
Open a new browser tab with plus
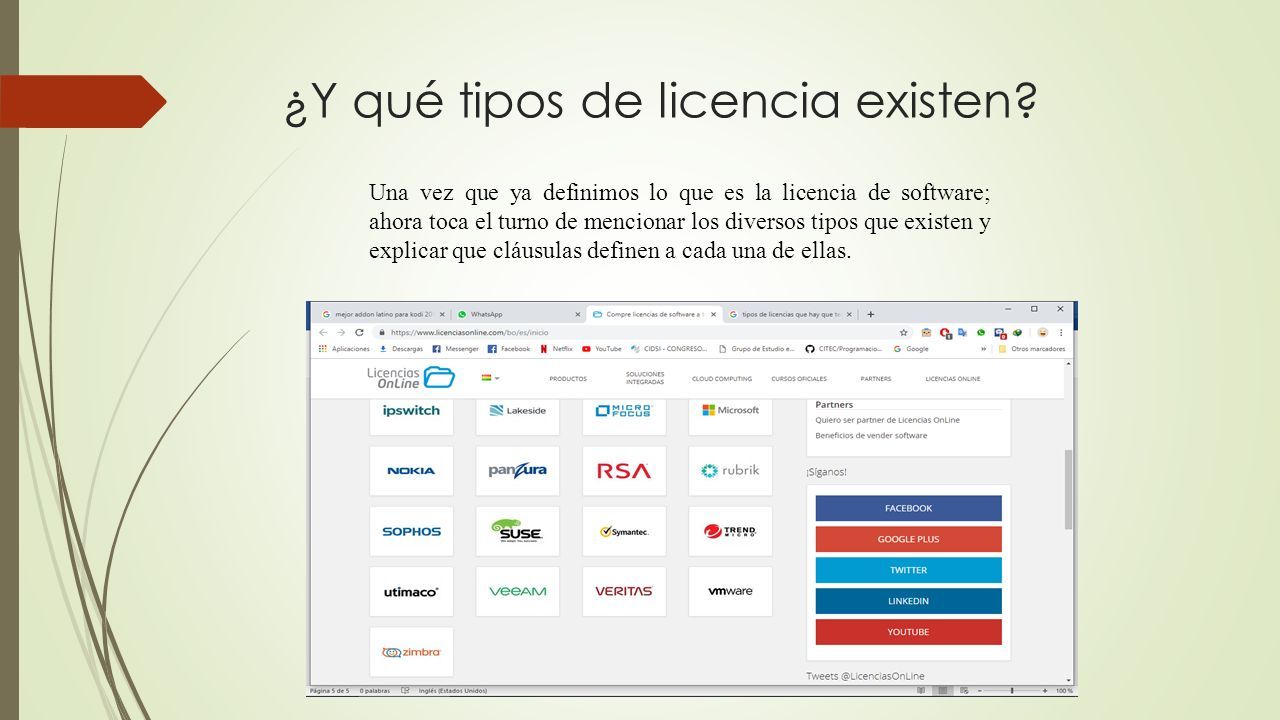[871, 314]
